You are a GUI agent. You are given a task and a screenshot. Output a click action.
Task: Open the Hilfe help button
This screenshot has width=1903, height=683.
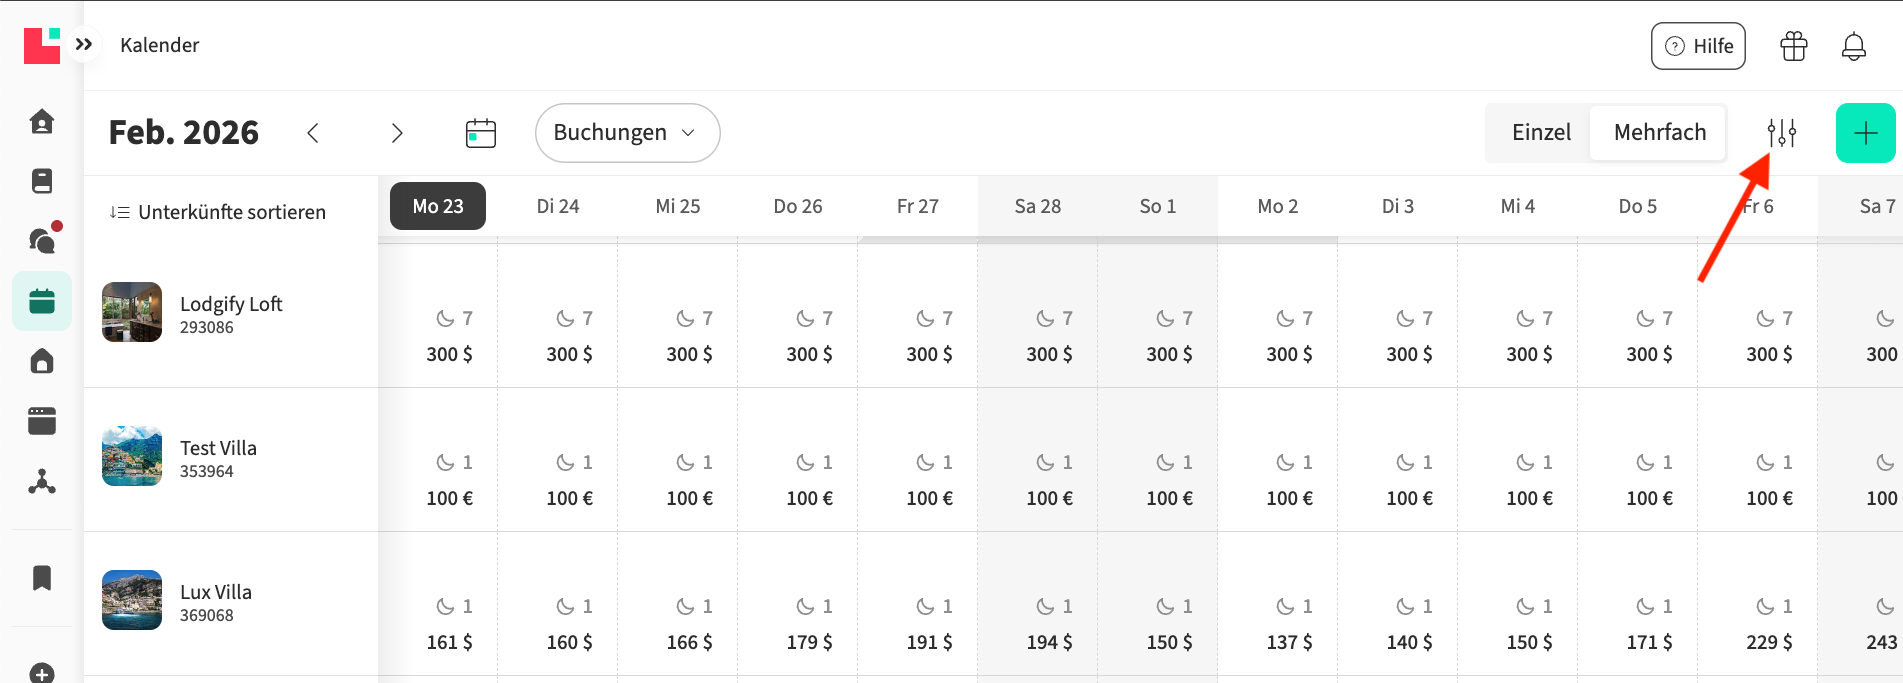click(1697, 46)
